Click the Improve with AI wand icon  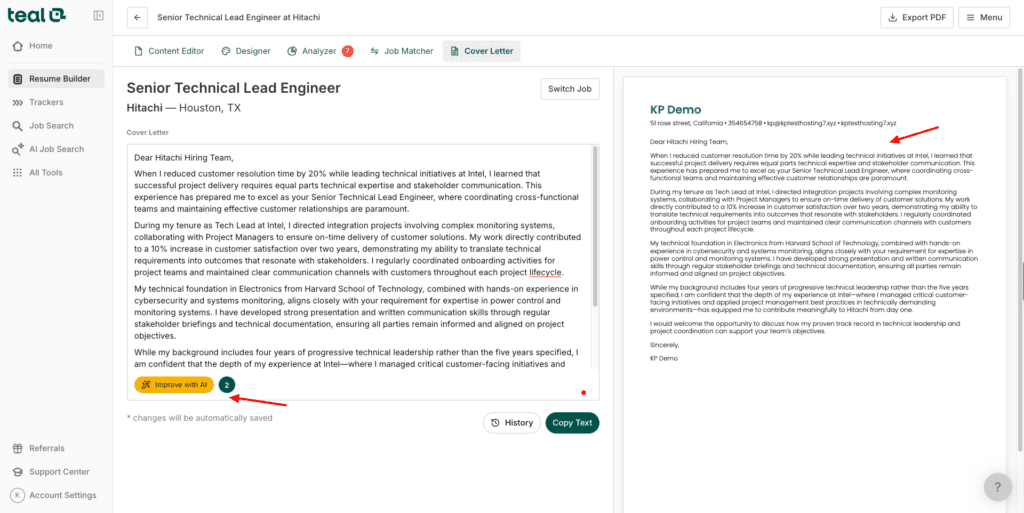click(x=146, y=385)
